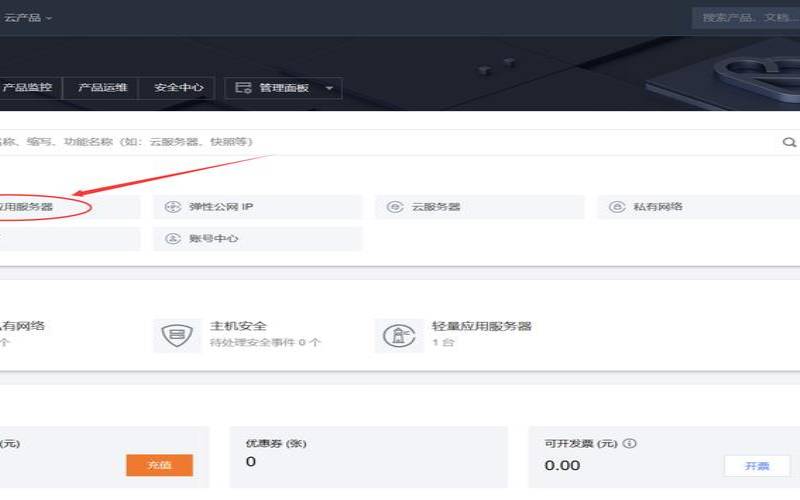Open the 私有网络 shortcut

[699, 207]
